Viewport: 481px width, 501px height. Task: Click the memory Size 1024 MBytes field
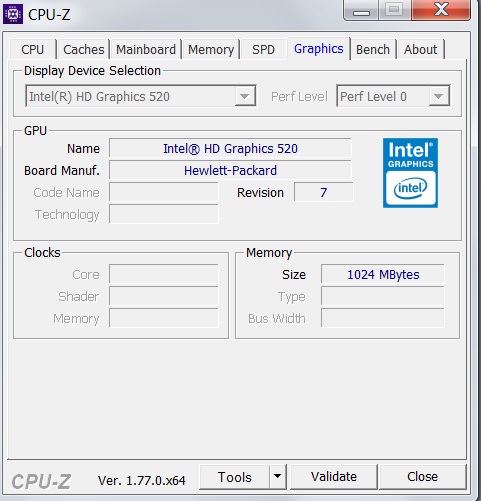coord(383,274)
